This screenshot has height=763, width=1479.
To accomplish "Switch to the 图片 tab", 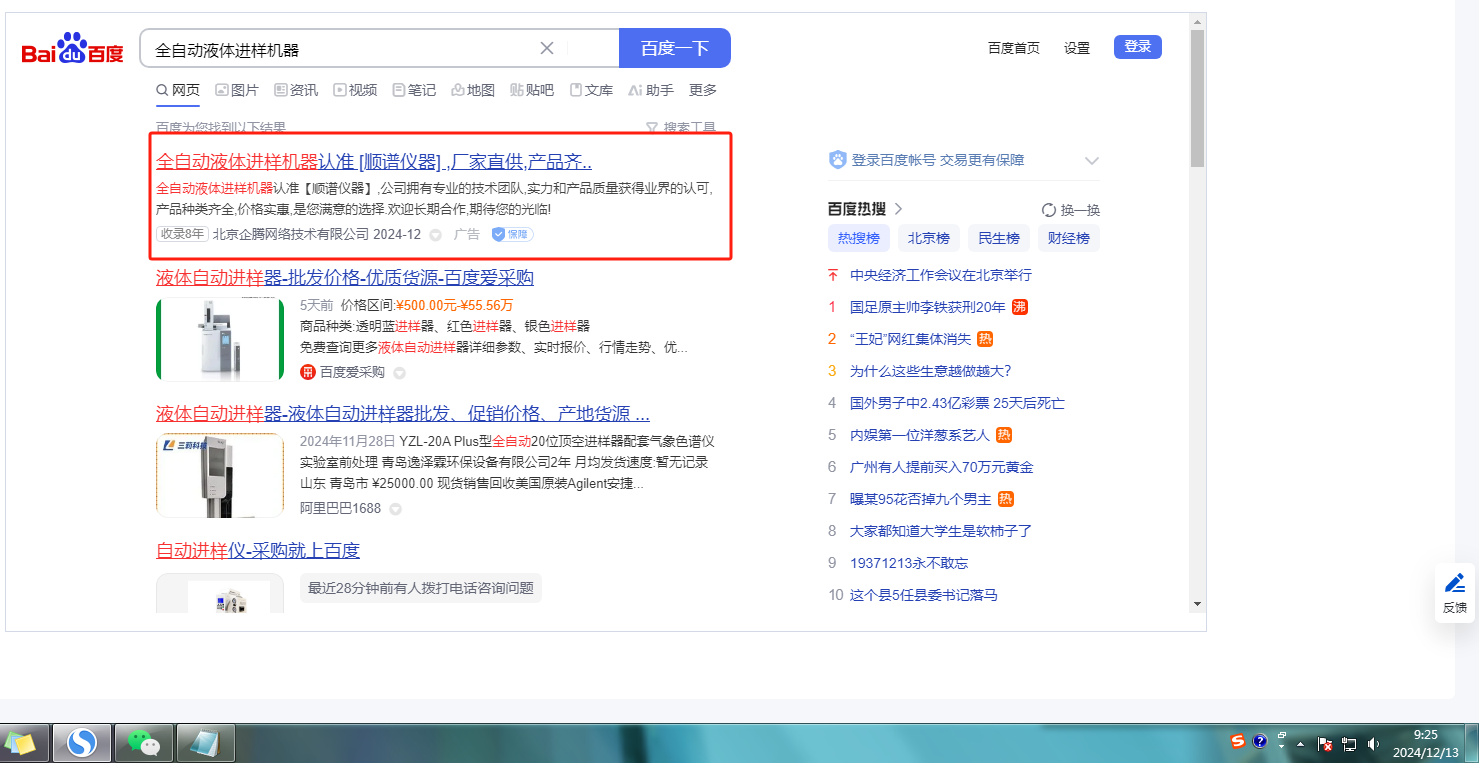I will [237, 90].
